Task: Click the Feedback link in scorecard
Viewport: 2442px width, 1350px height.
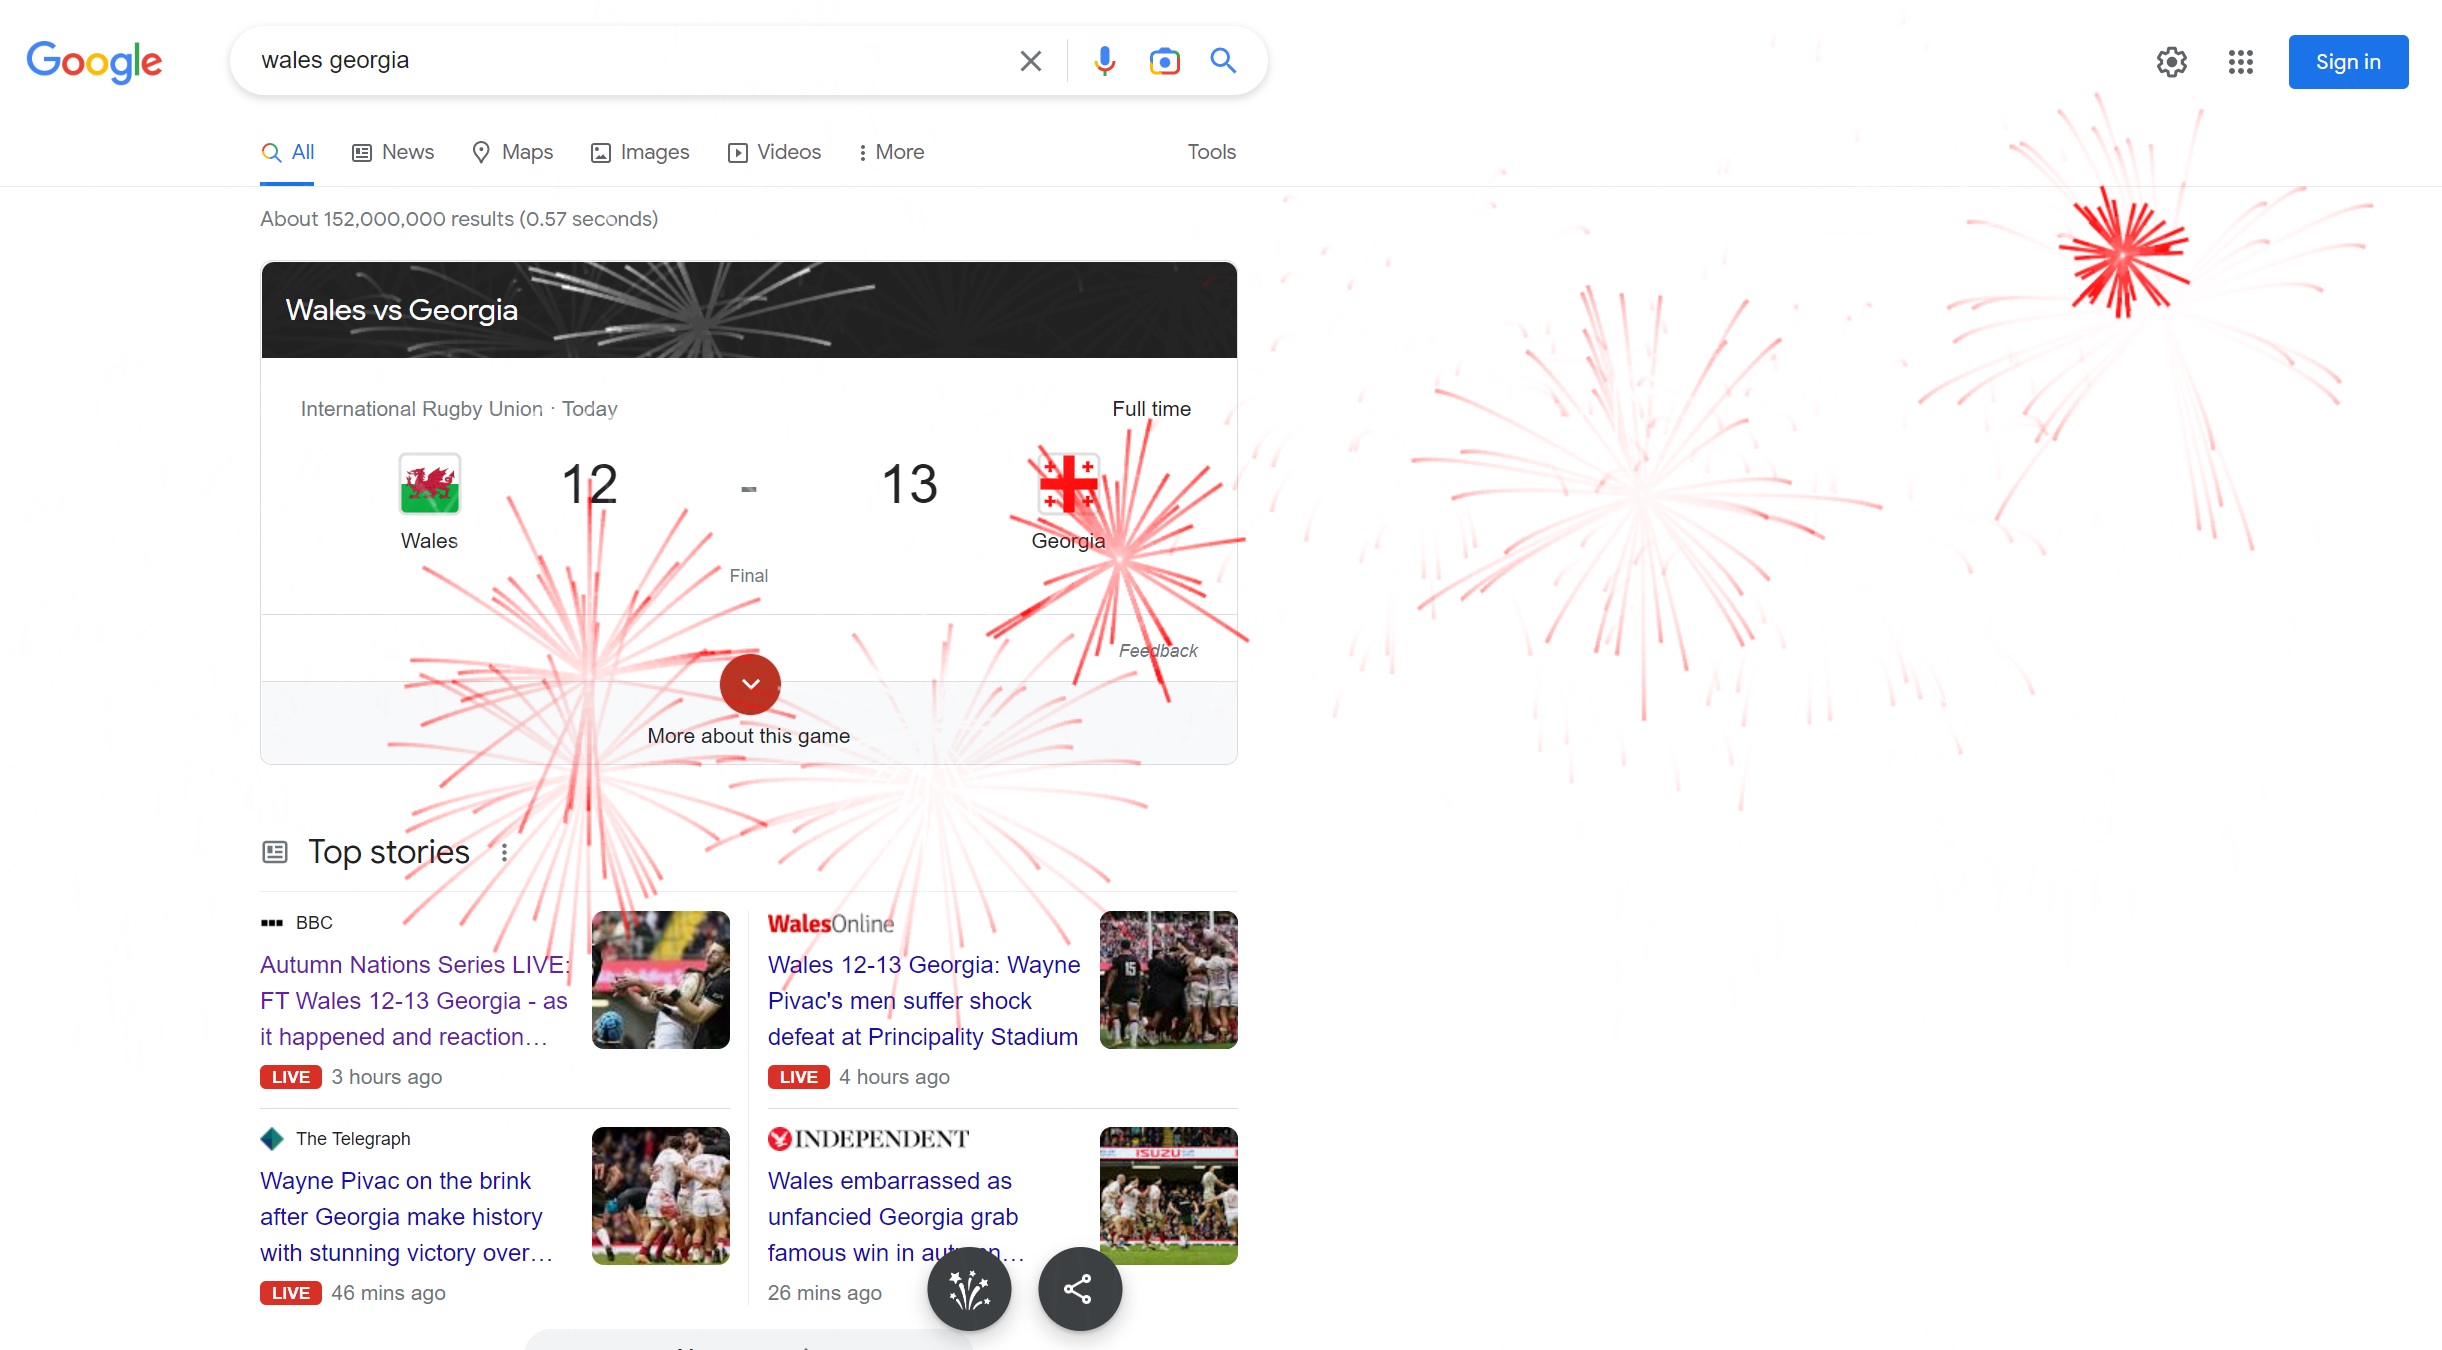Action: (1158, 651)
